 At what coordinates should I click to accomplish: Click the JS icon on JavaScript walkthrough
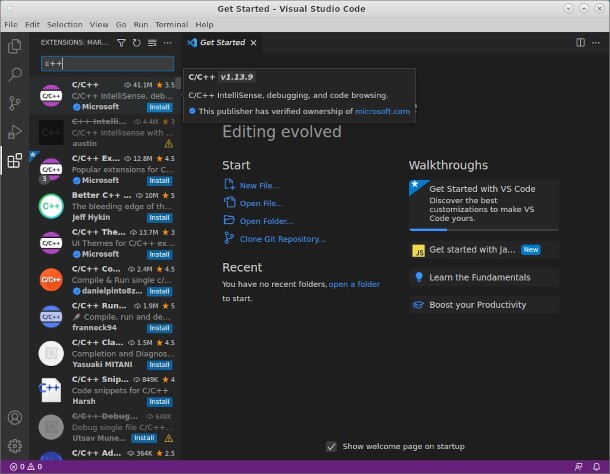pyautogui.click(x=419, y=251)
